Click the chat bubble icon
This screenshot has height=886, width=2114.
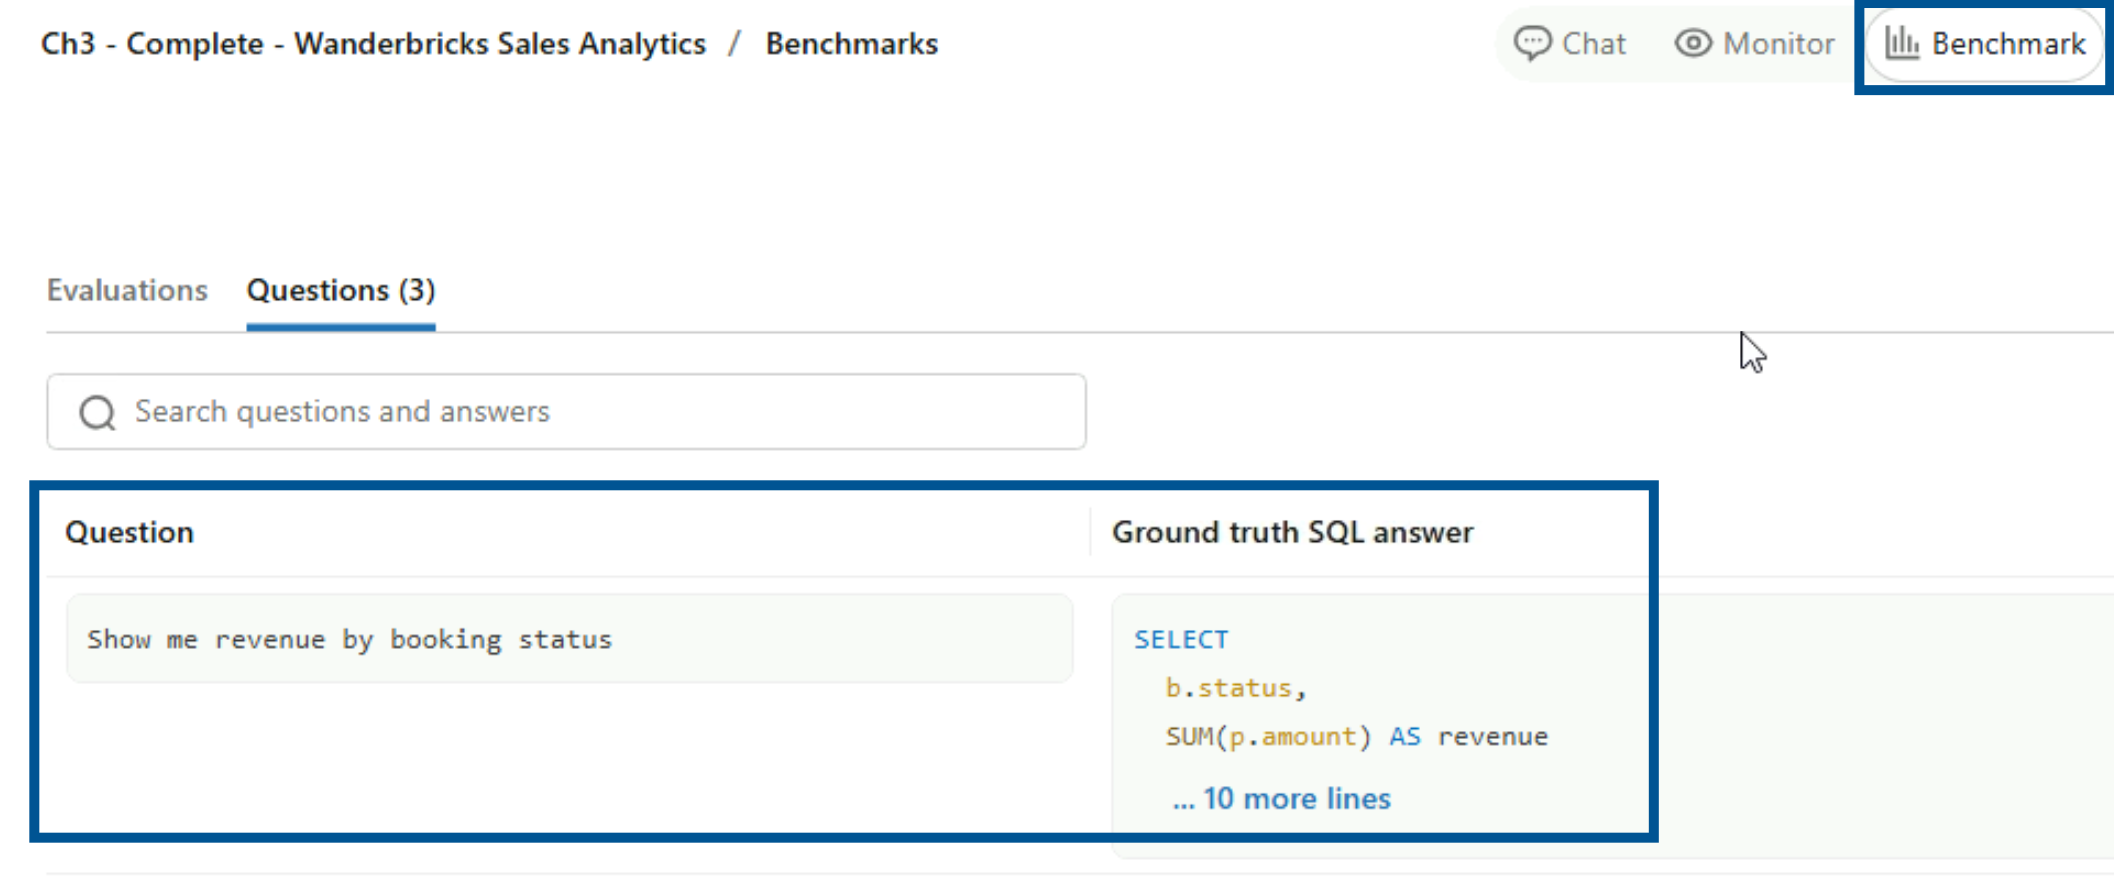[1532, 44]
